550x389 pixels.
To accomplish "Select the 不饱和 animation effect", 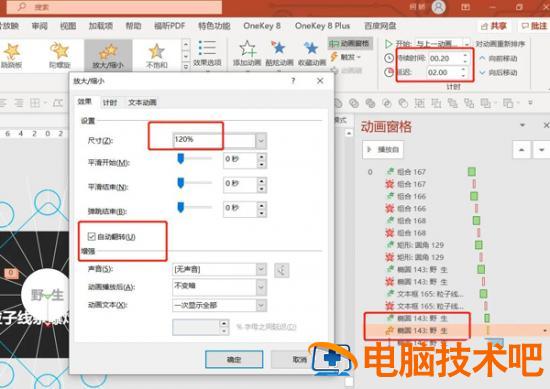I will point(156,55).
